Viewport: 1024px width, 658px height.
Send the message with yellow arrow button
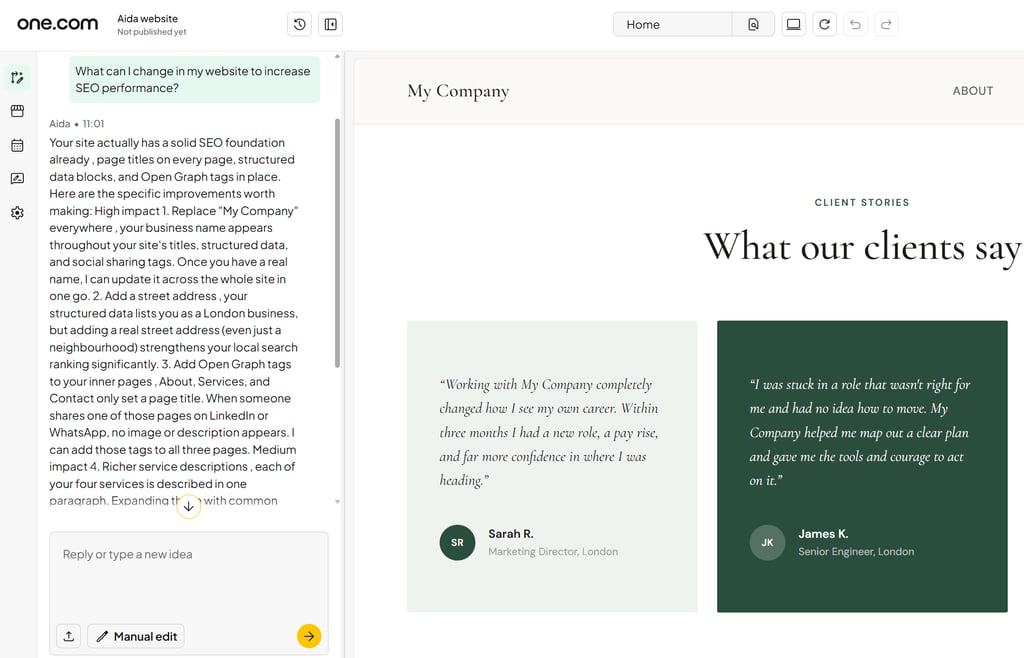pyautogui.click(x=309, y=636)
